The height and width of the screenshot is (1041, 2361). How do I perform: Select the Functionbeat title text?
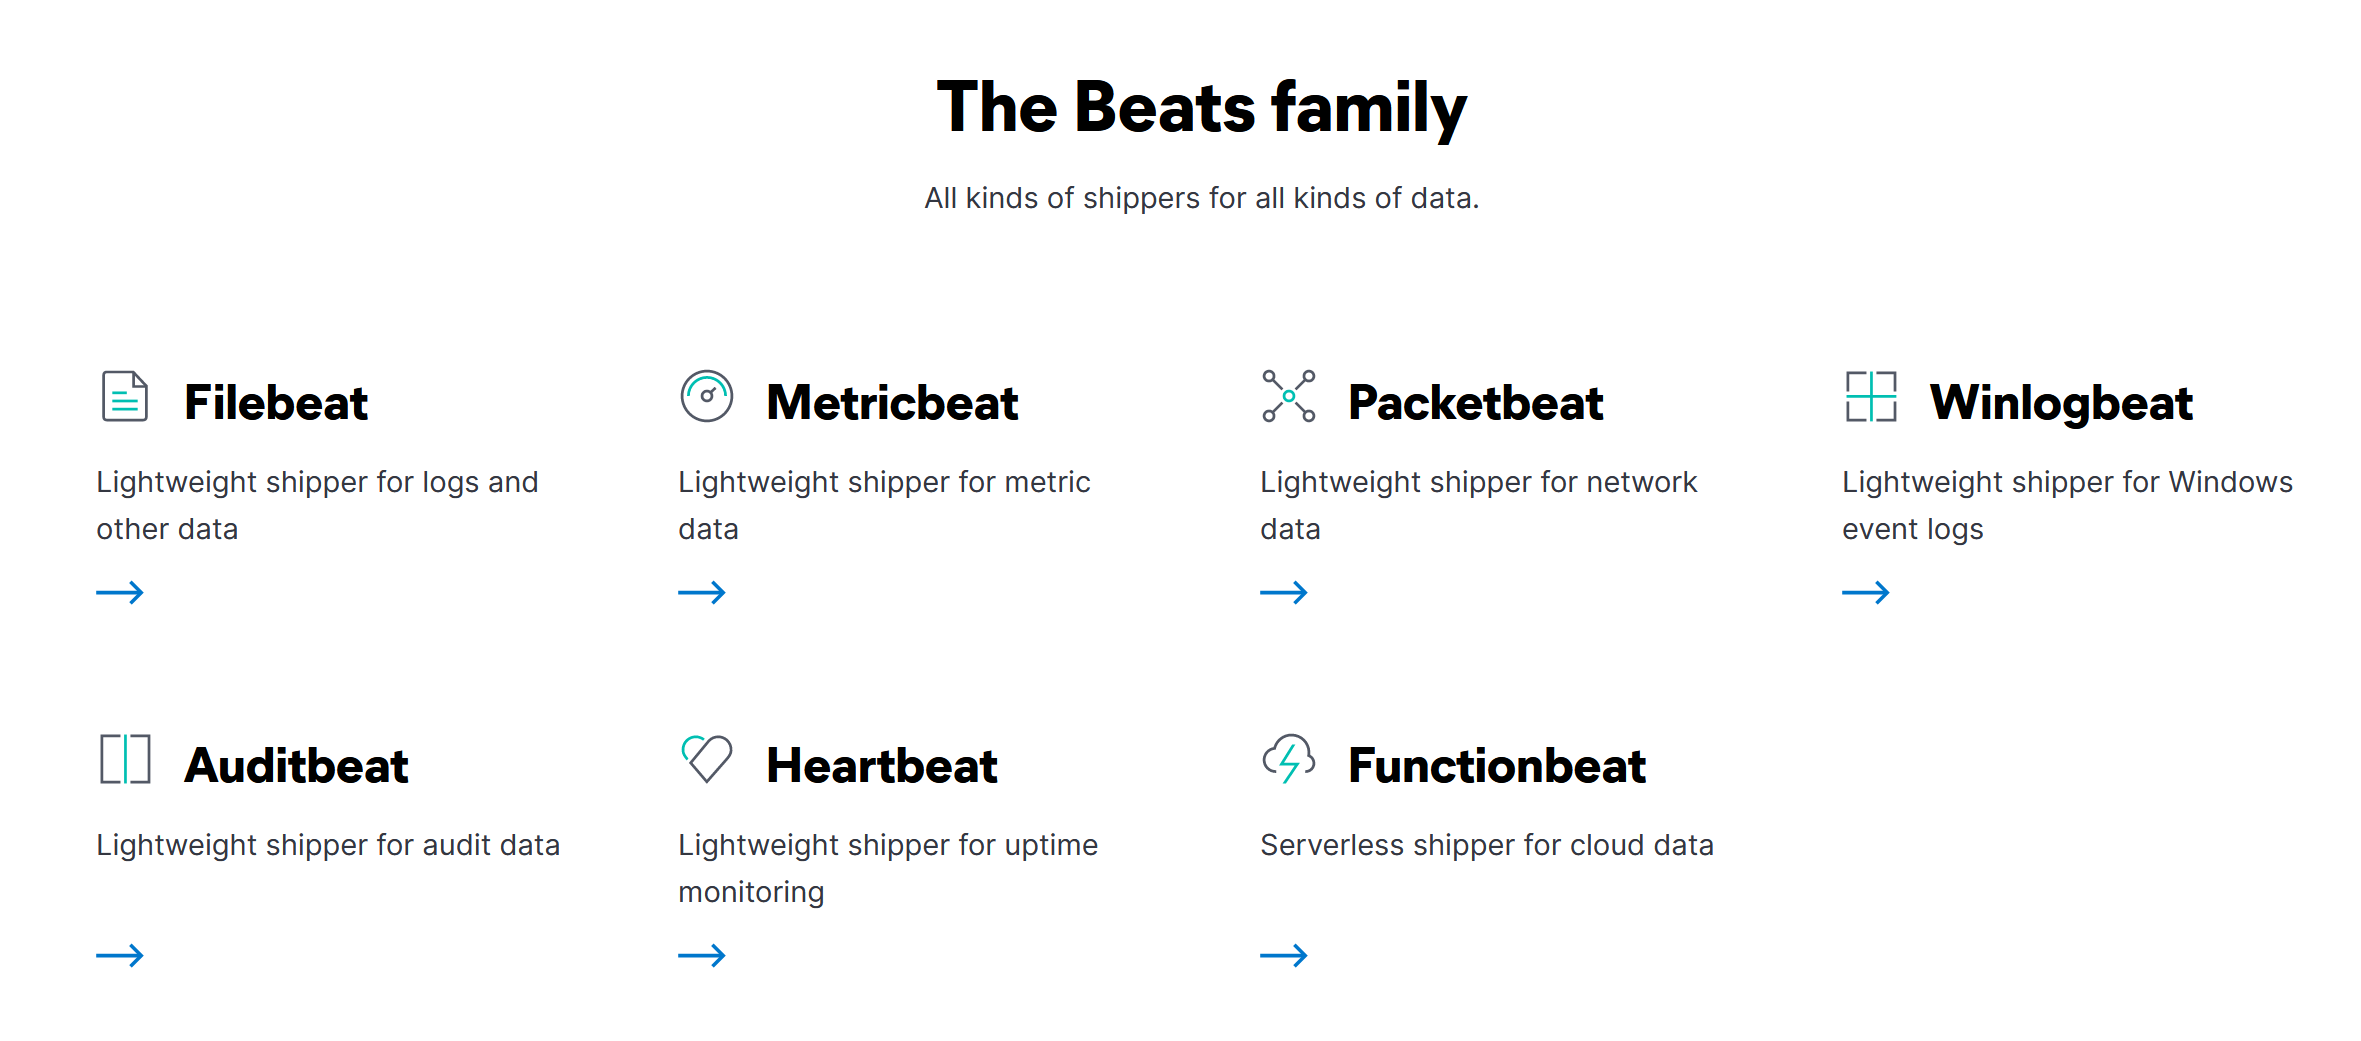pos(1496,766)
